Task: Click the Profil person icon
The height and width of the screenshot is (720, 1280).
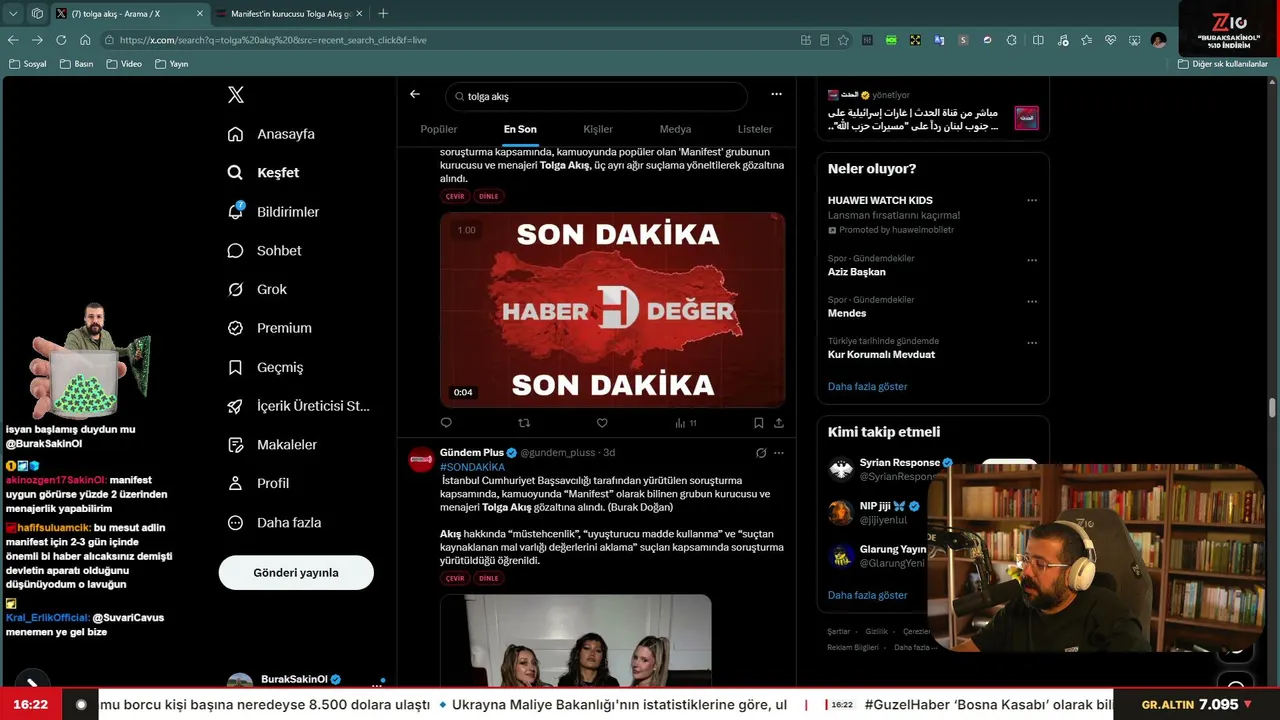Action: pyautogui.click(x=235, y=483)
